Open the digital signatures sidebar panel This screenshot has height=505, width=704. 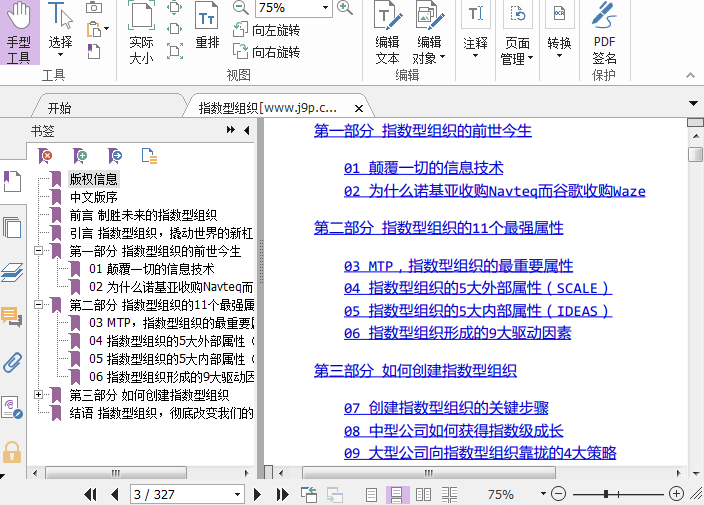coord(12,408)
